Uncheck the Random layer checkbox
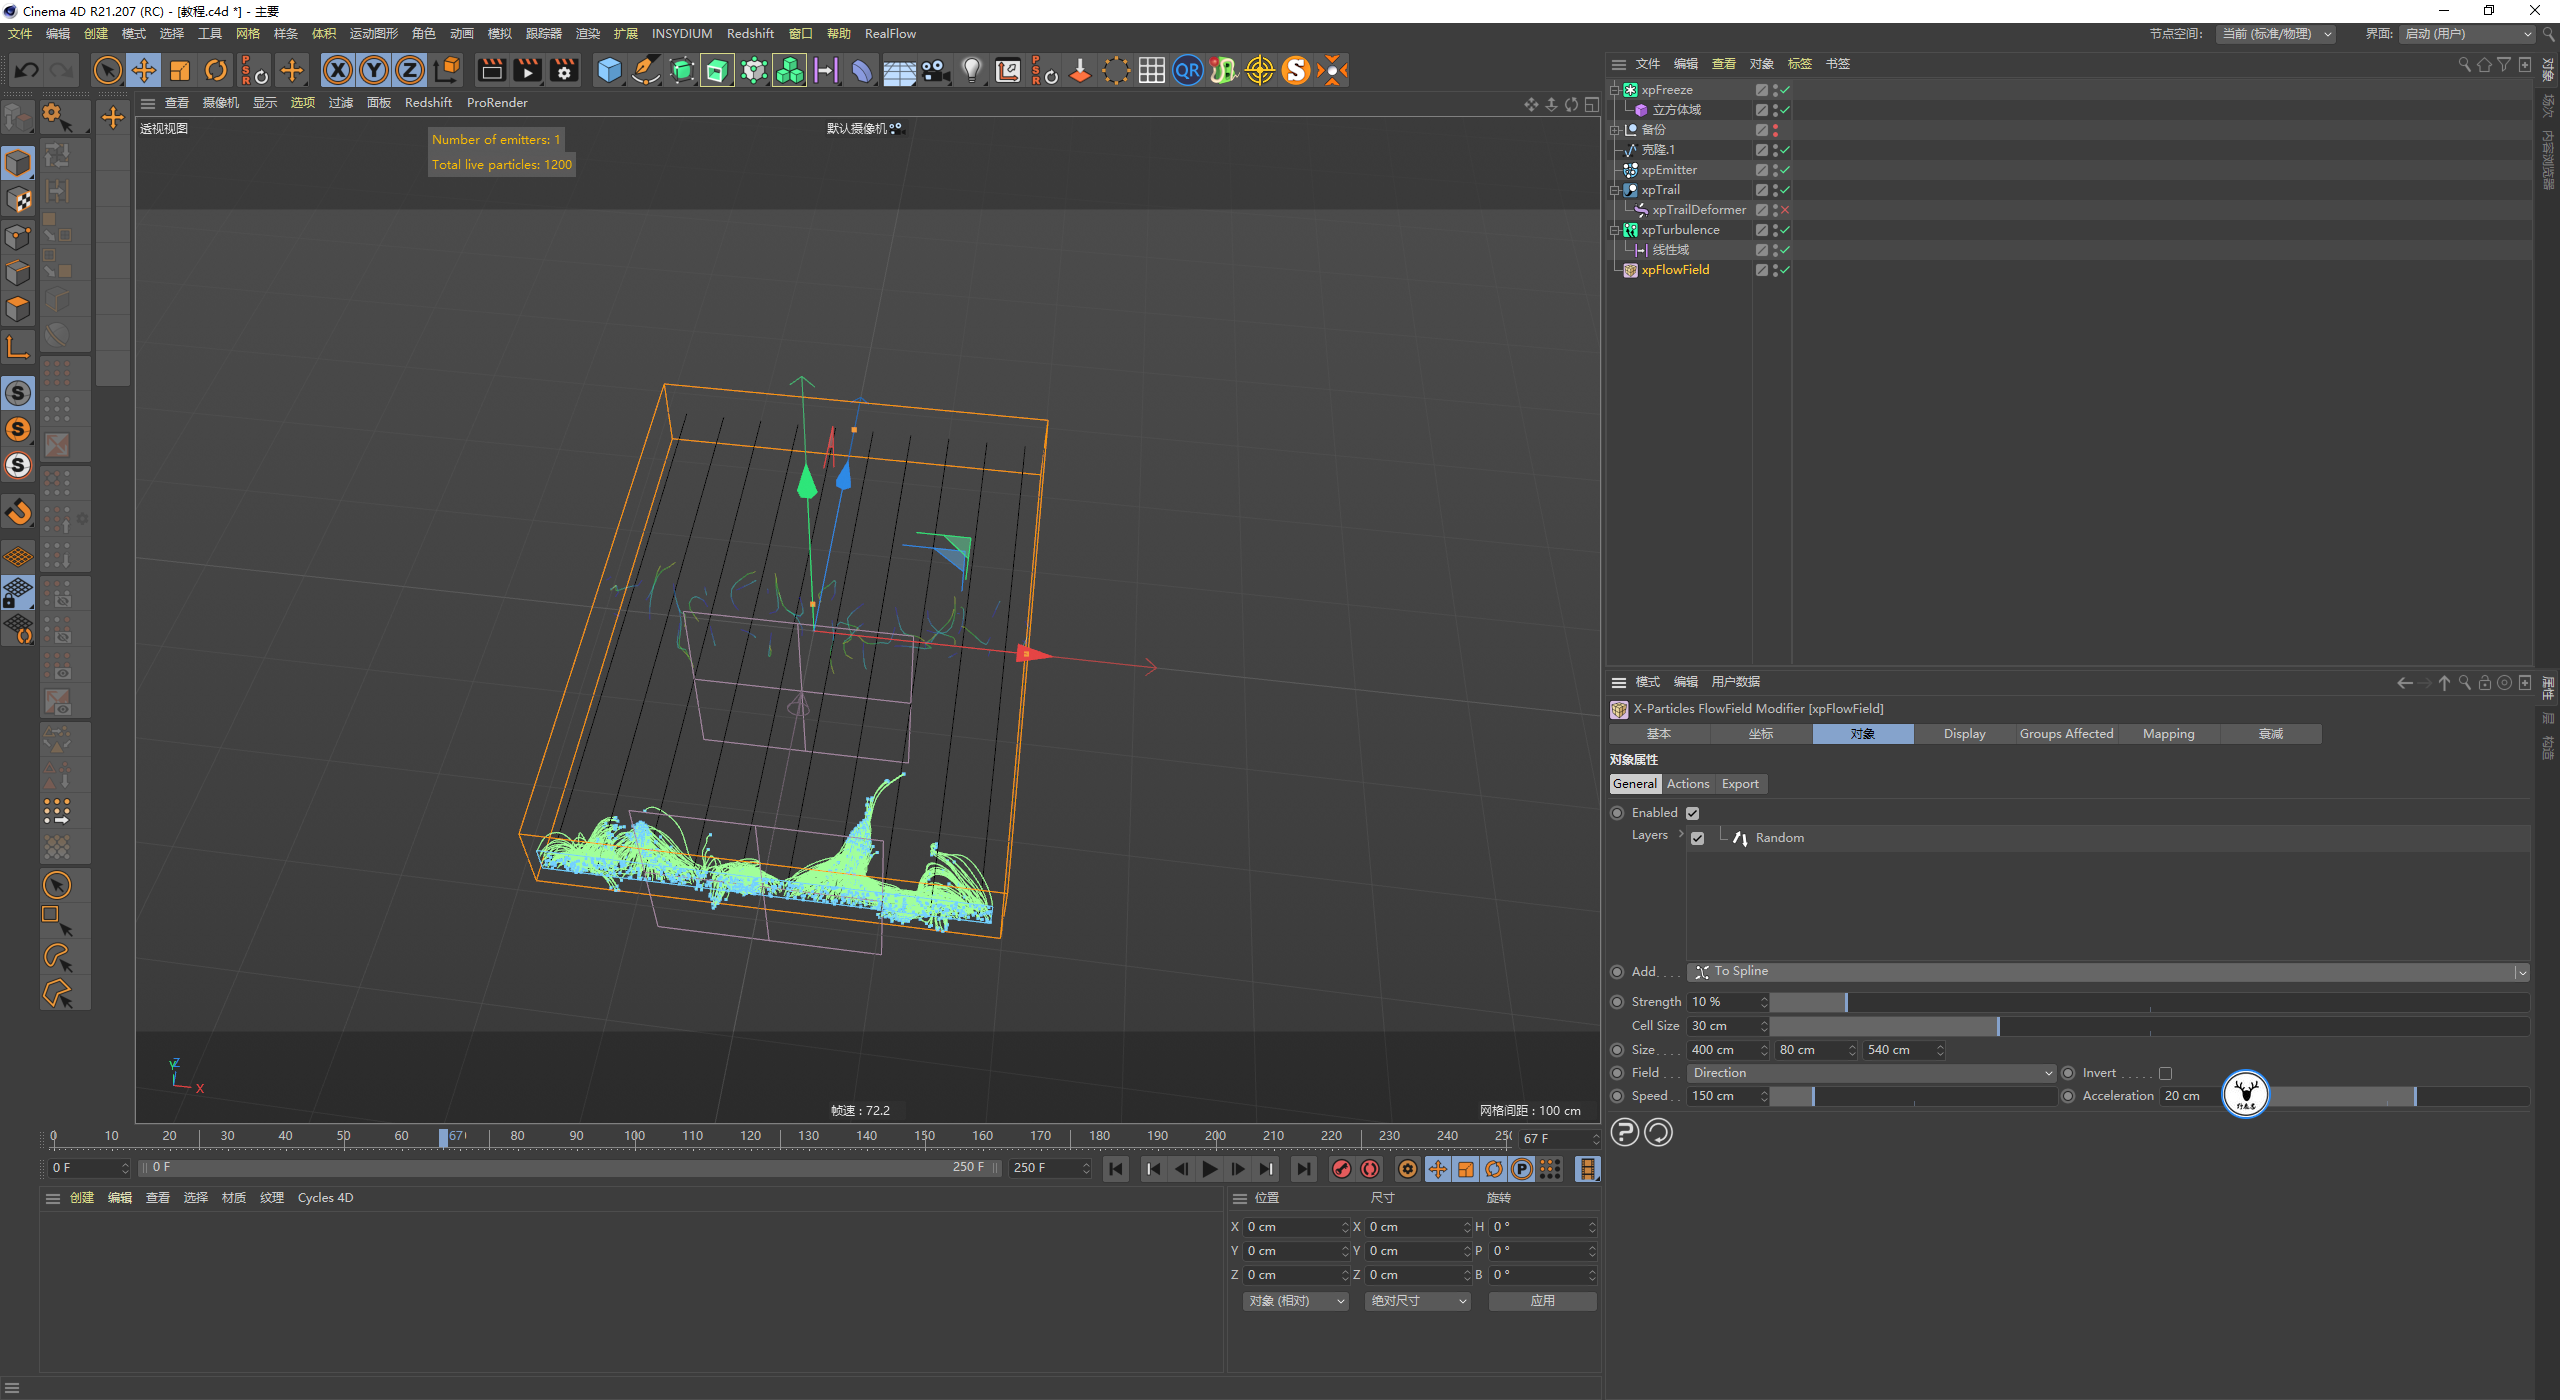This screenshot has height=1400, width=2560. pos(1698,838)
